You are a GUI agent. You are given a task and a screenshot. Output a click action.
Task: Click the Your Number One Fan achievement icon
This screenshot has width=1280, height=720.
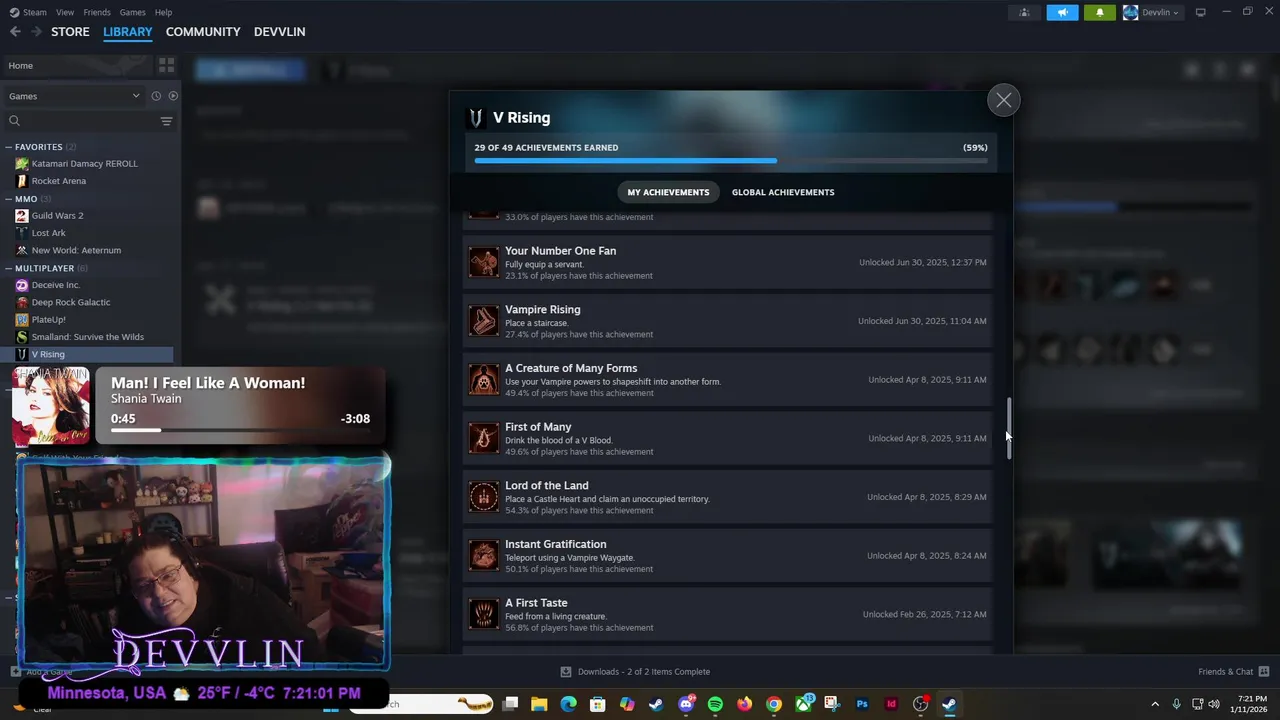pos(484,262)
